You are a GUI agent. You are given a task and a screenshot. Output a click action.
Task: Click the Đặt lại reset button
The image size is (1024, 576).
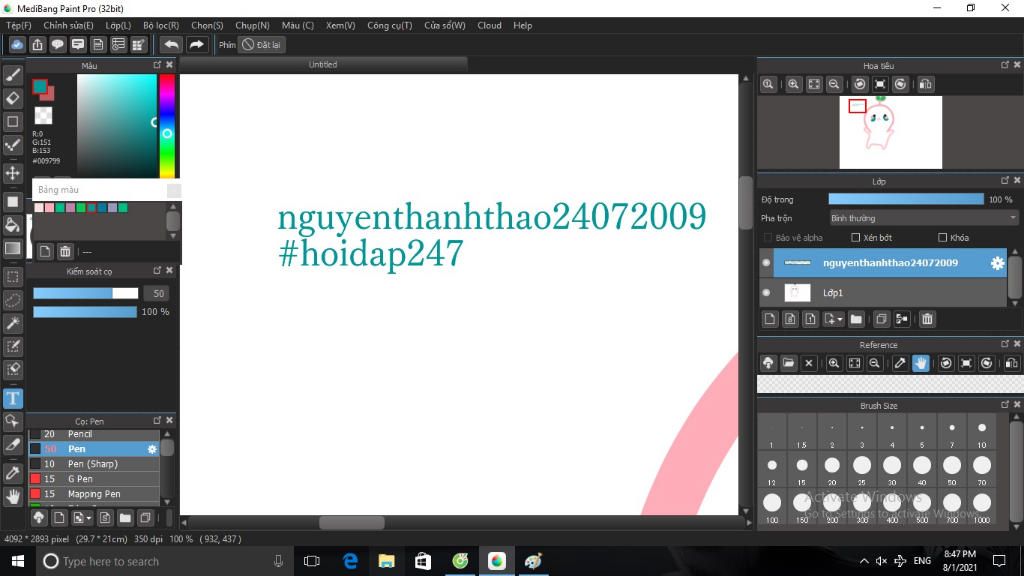point(261,44)
